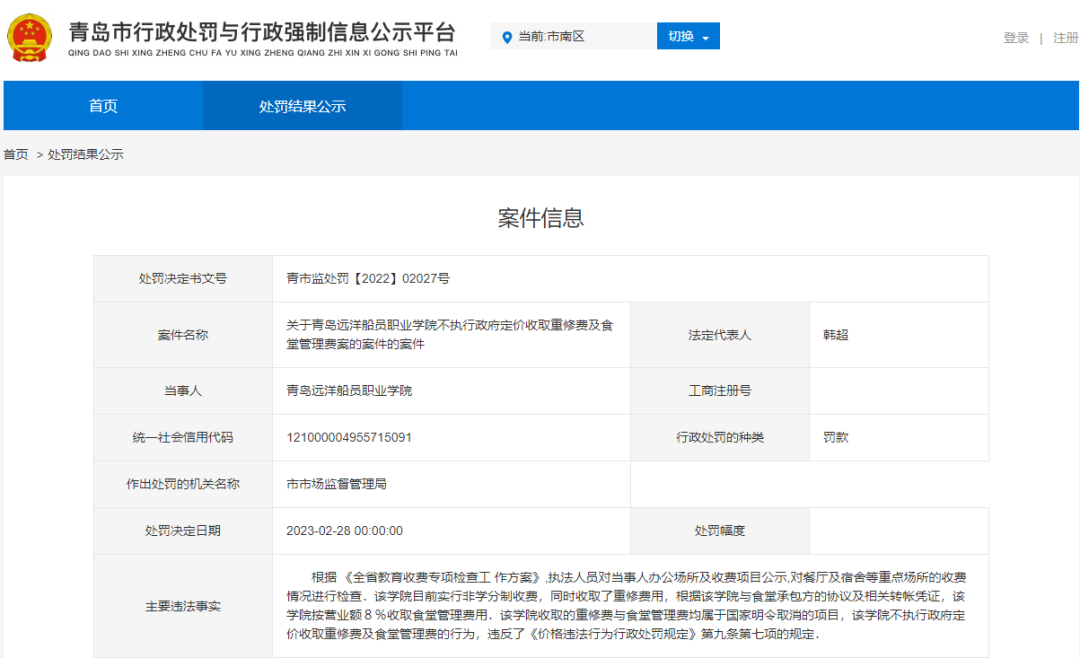Select the credit code 121000004955715091
The width and height of the screenshot is (1080, 658).
pyautogui.click(x=349, y=438)
